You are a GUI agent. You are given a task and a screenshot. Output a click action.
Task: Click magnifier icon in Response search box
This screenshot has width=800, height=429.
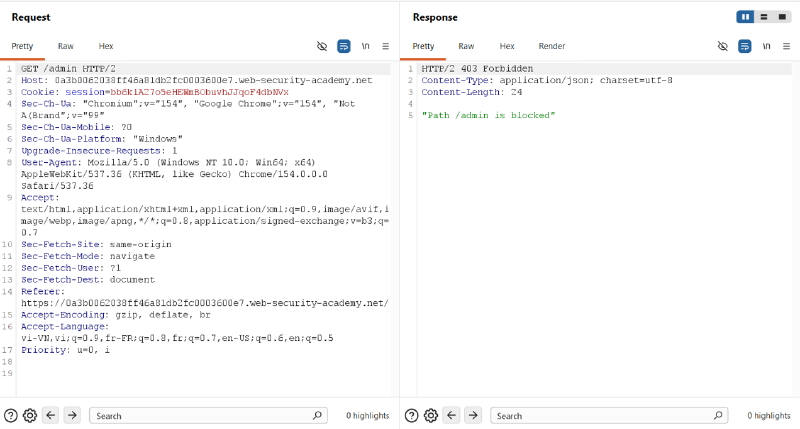tap(718, 415)
